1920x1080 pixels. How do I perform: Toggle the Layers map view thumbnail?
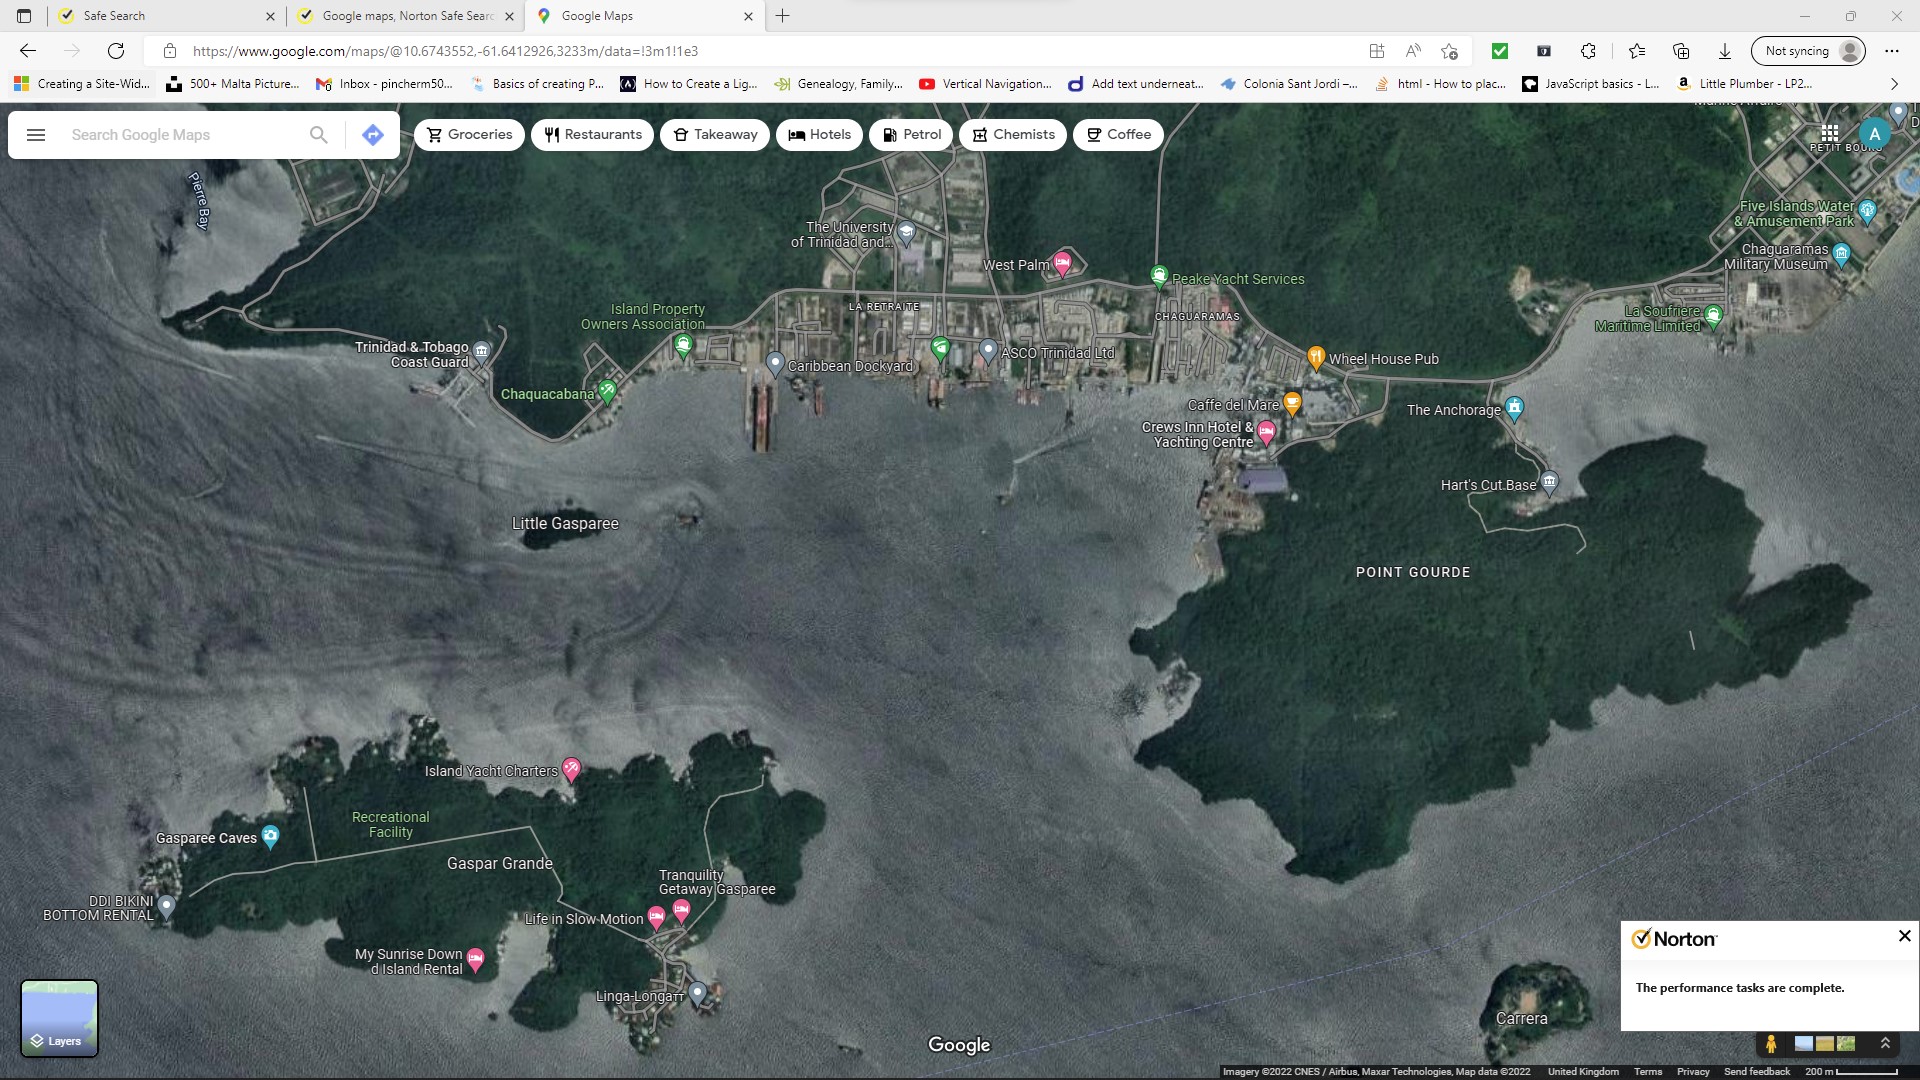(59, 1017)
